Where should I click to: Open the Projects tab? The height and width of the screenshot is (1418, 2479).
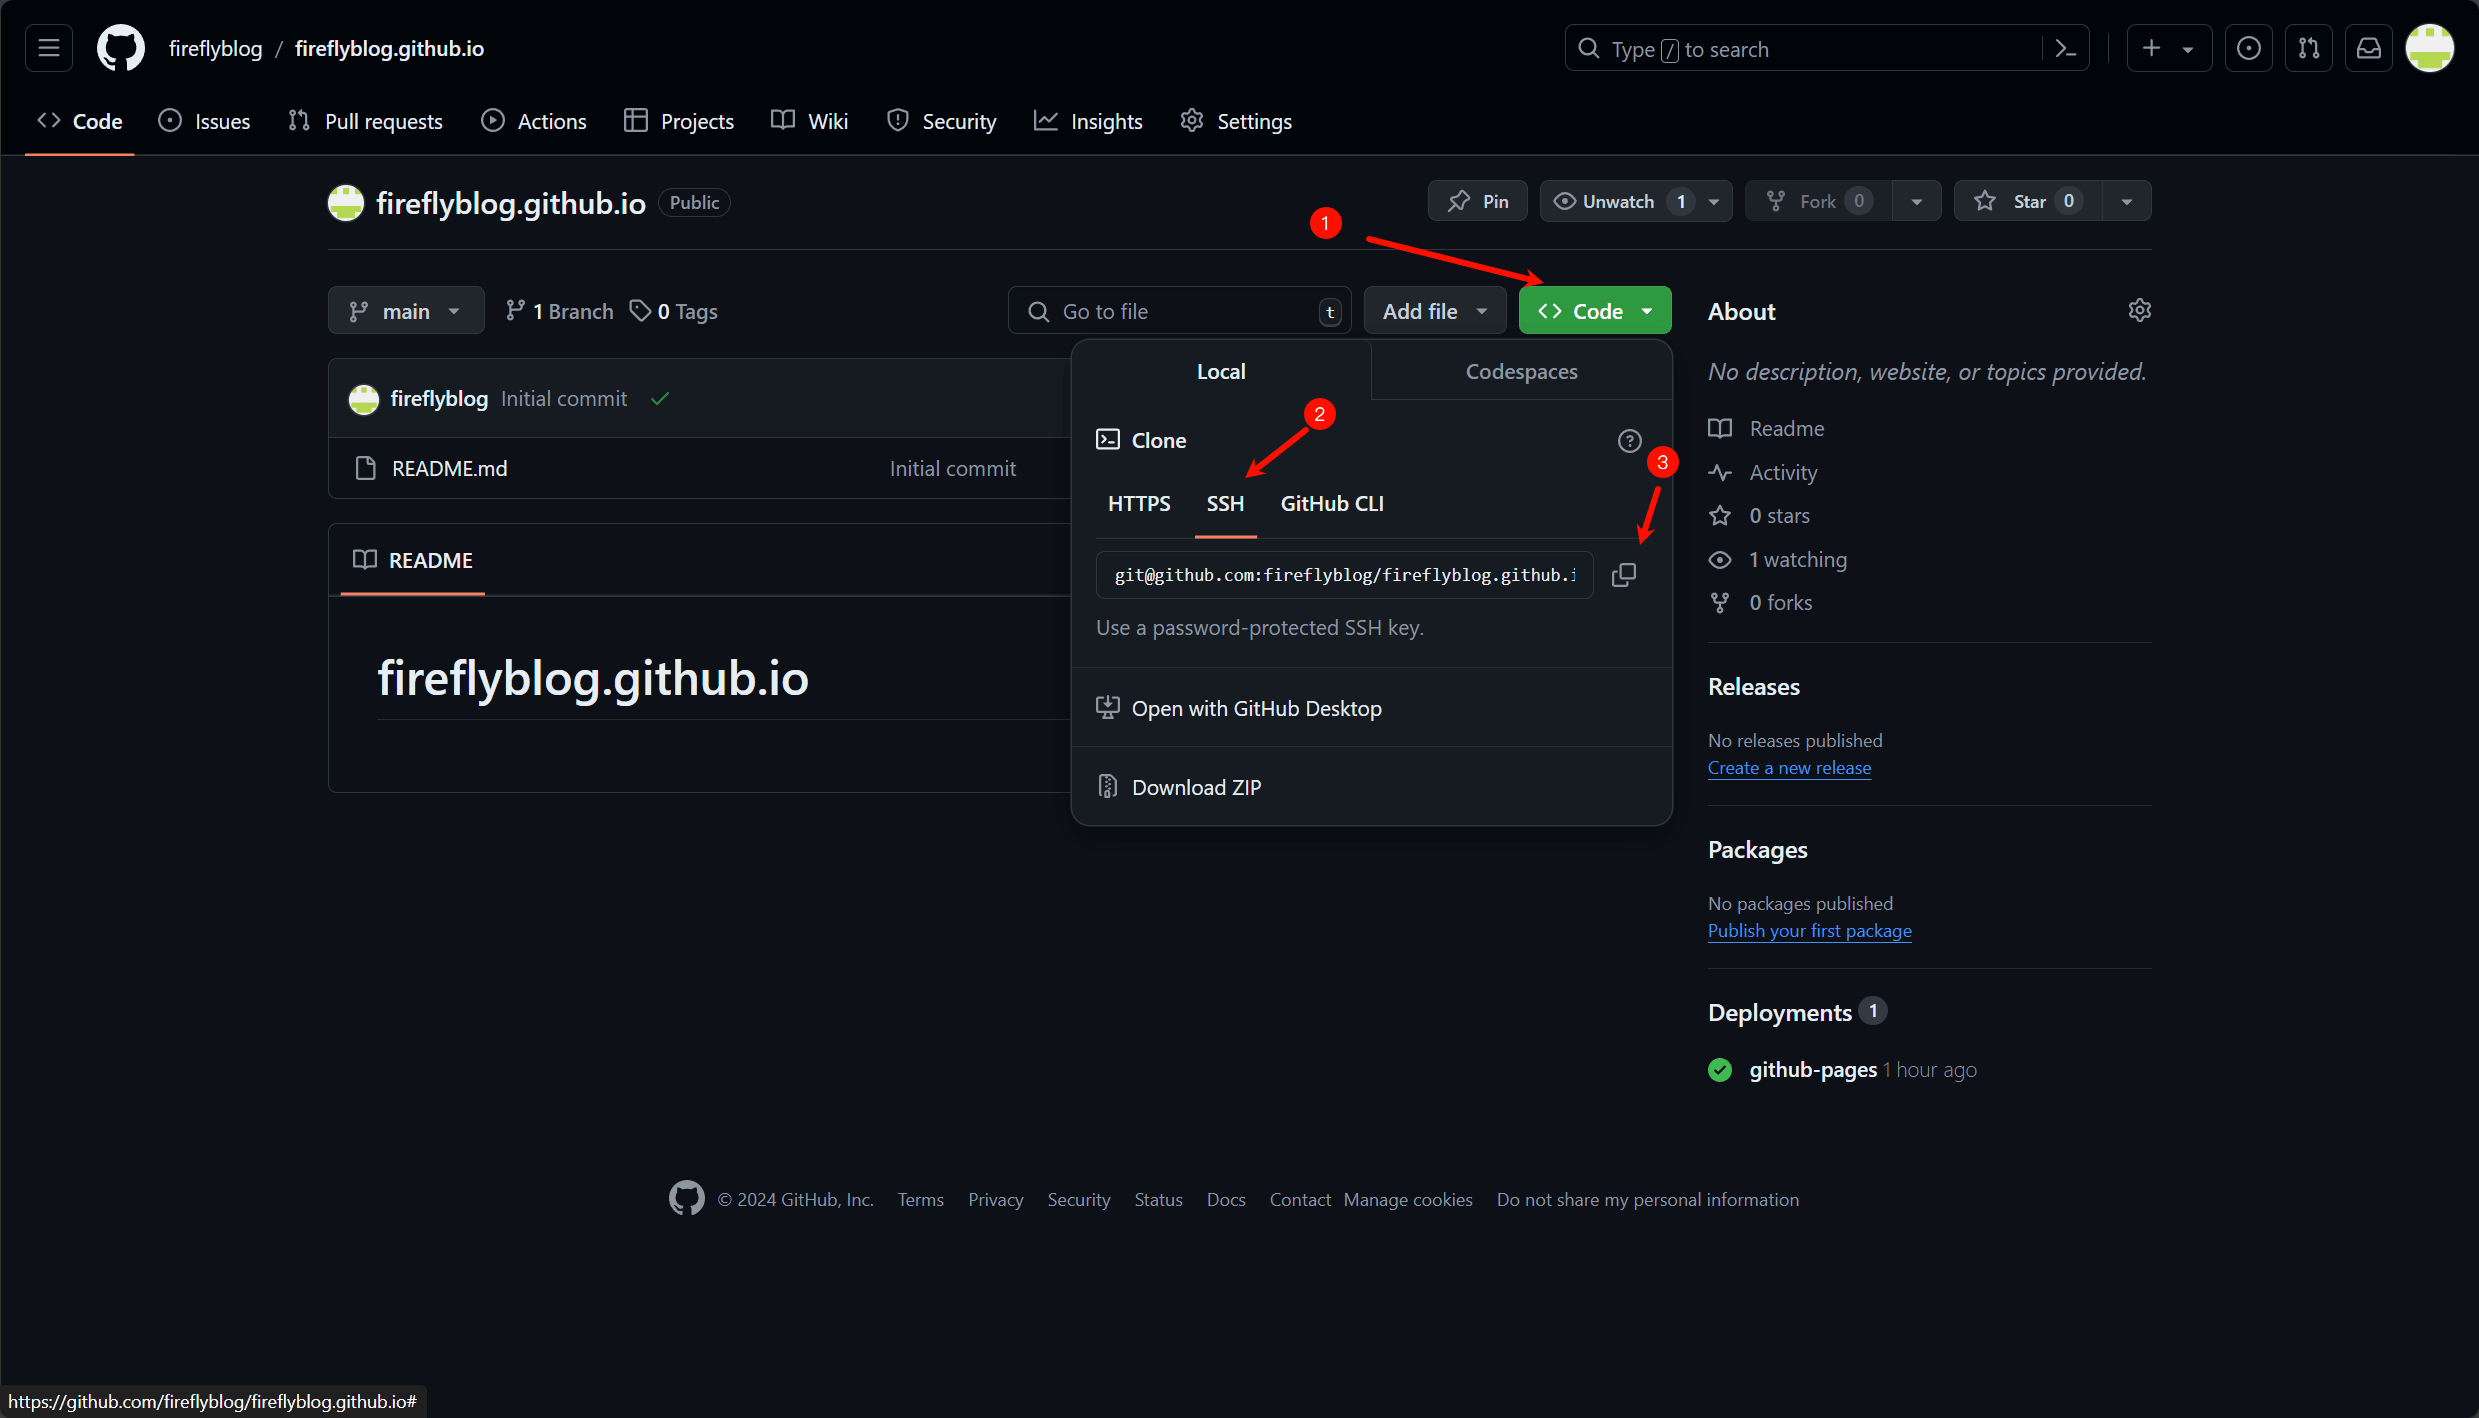(x=679, y=121)
